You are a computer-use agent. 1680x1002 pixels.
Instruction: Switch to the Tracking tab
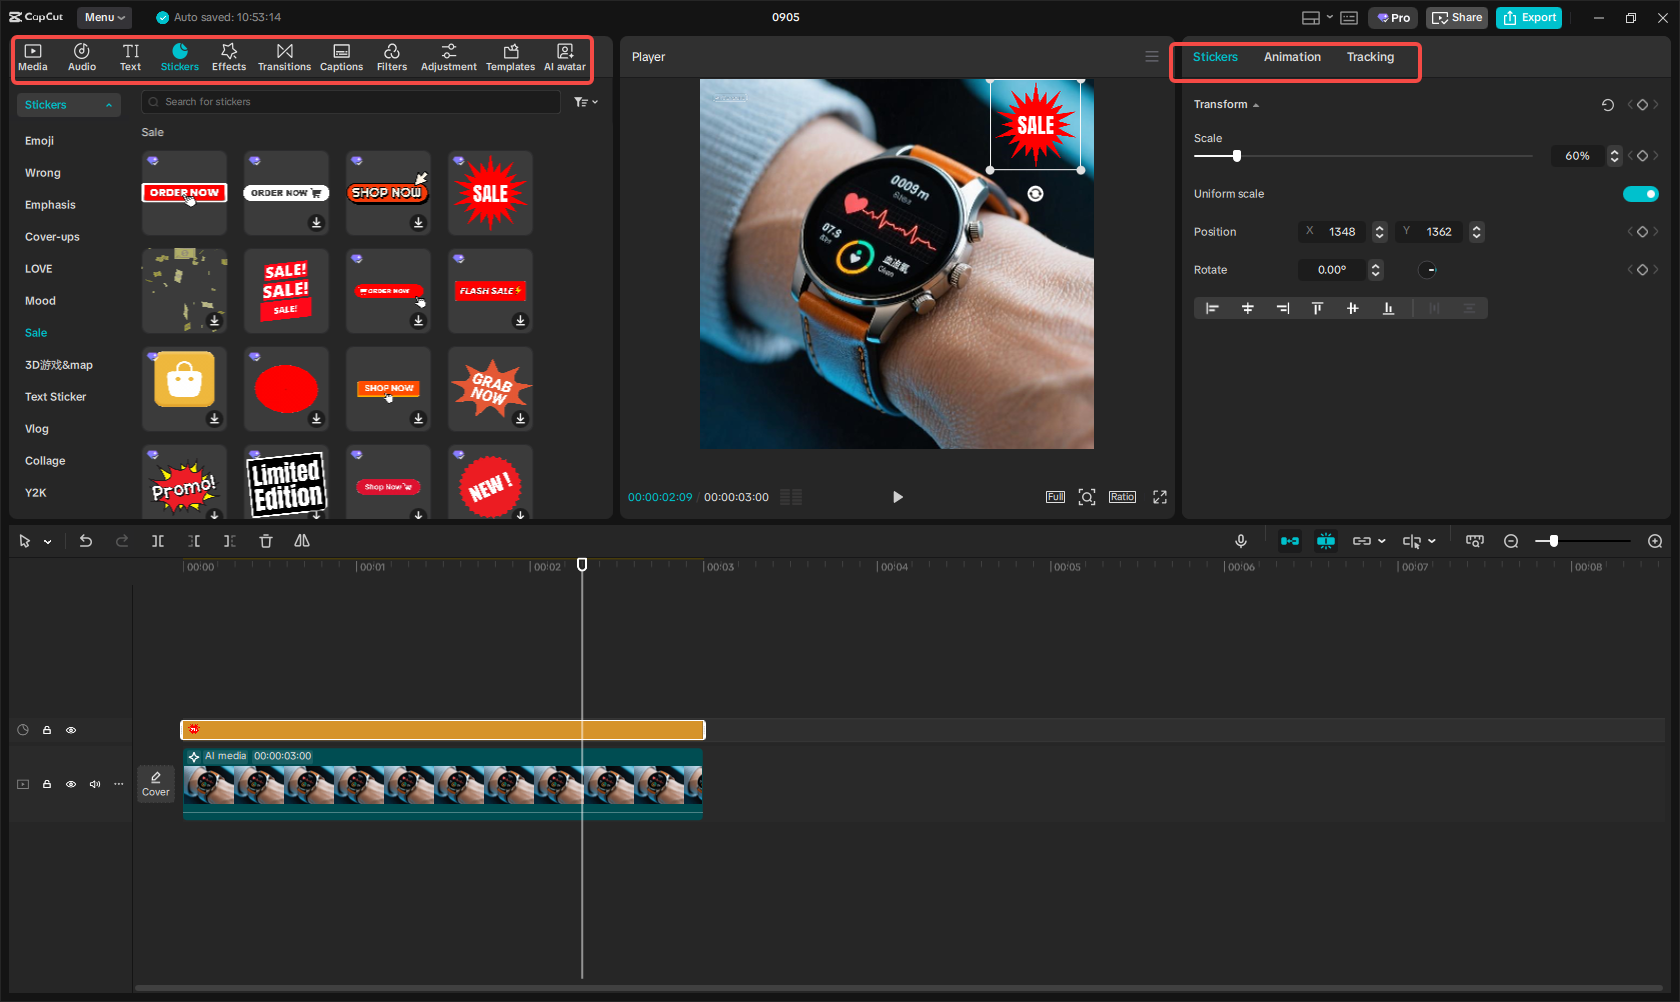pos(1370,57)
